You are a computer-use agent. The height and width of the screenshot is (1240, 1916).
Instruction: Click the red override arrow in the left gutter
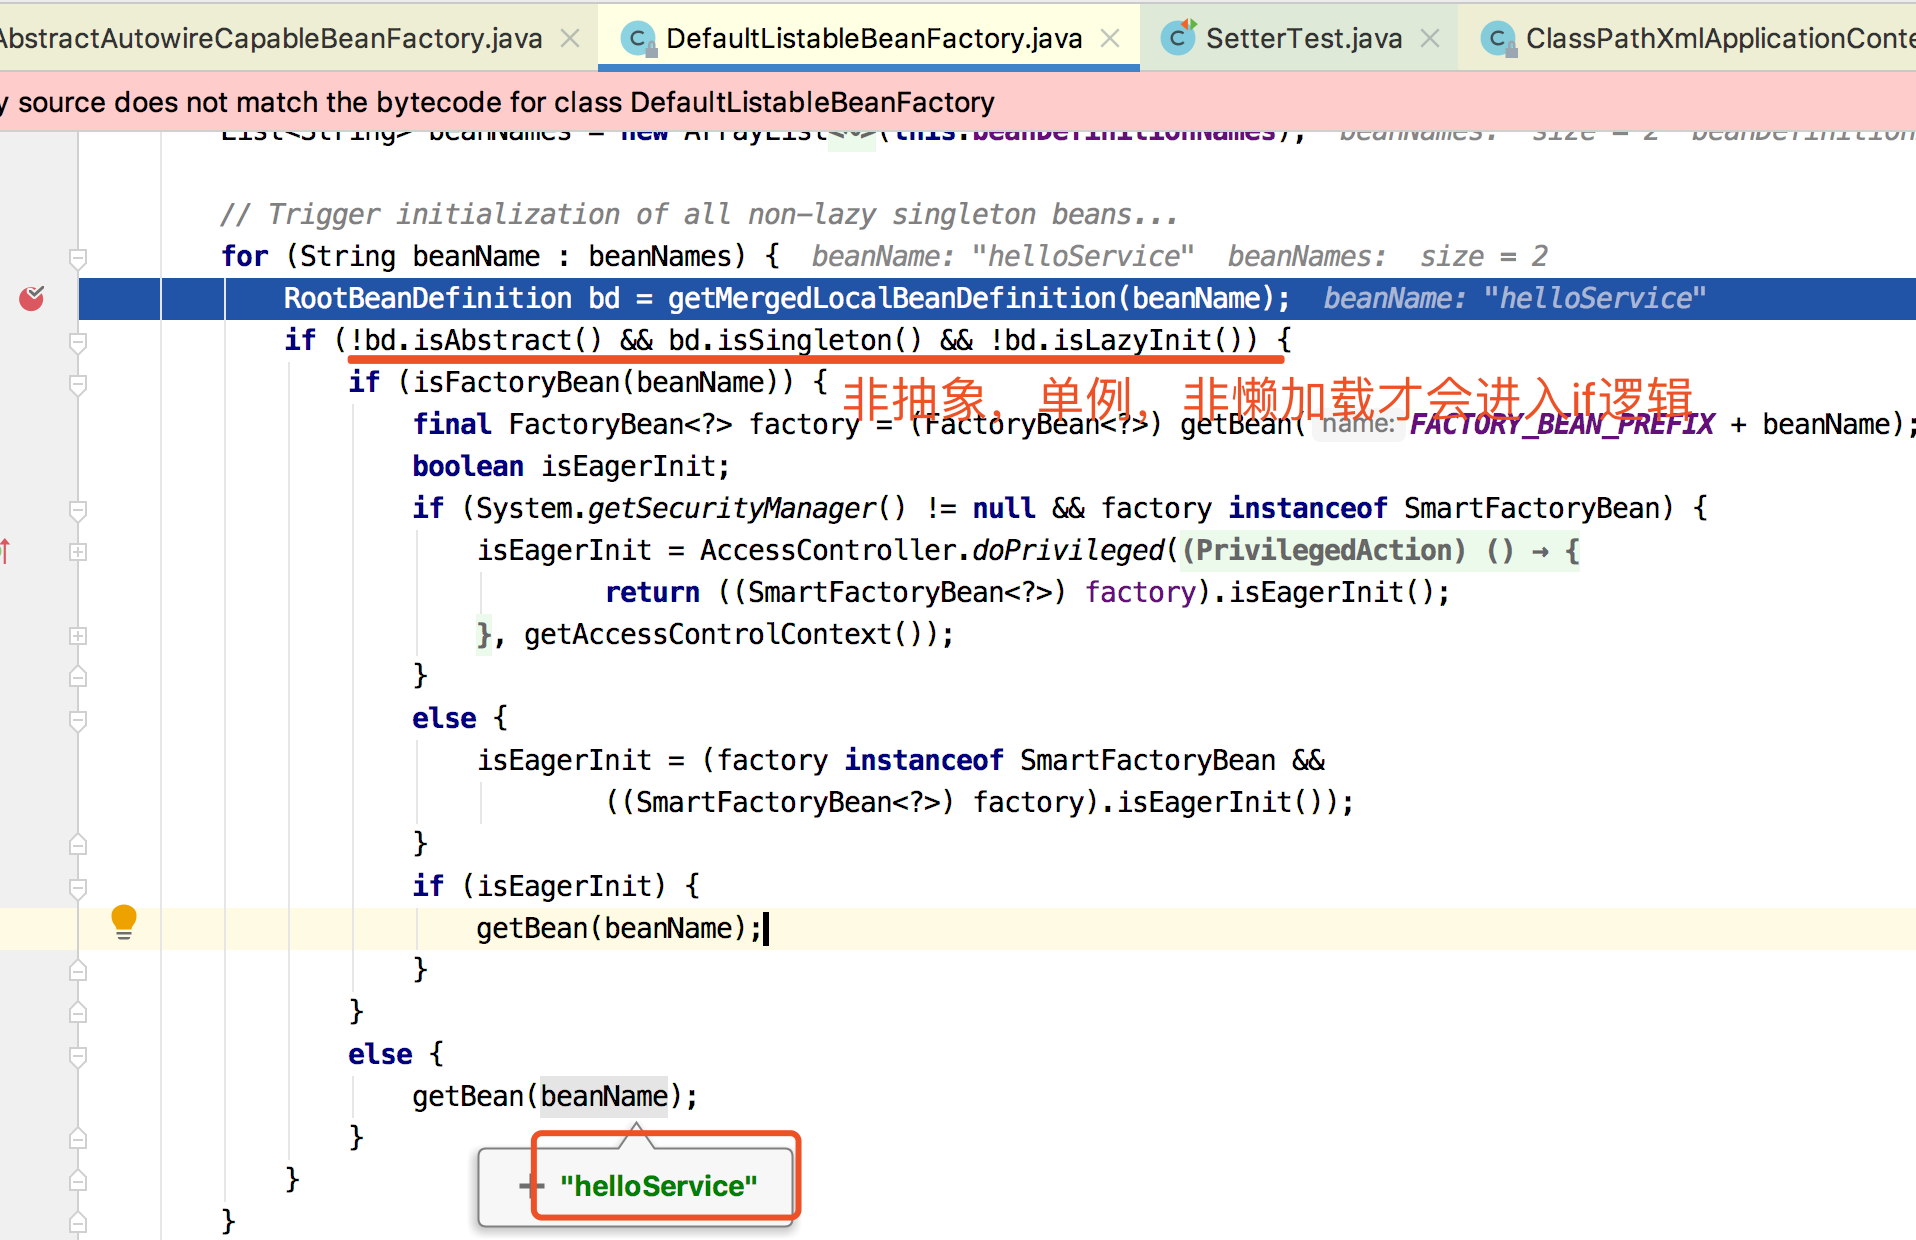[x=6, y=551]
